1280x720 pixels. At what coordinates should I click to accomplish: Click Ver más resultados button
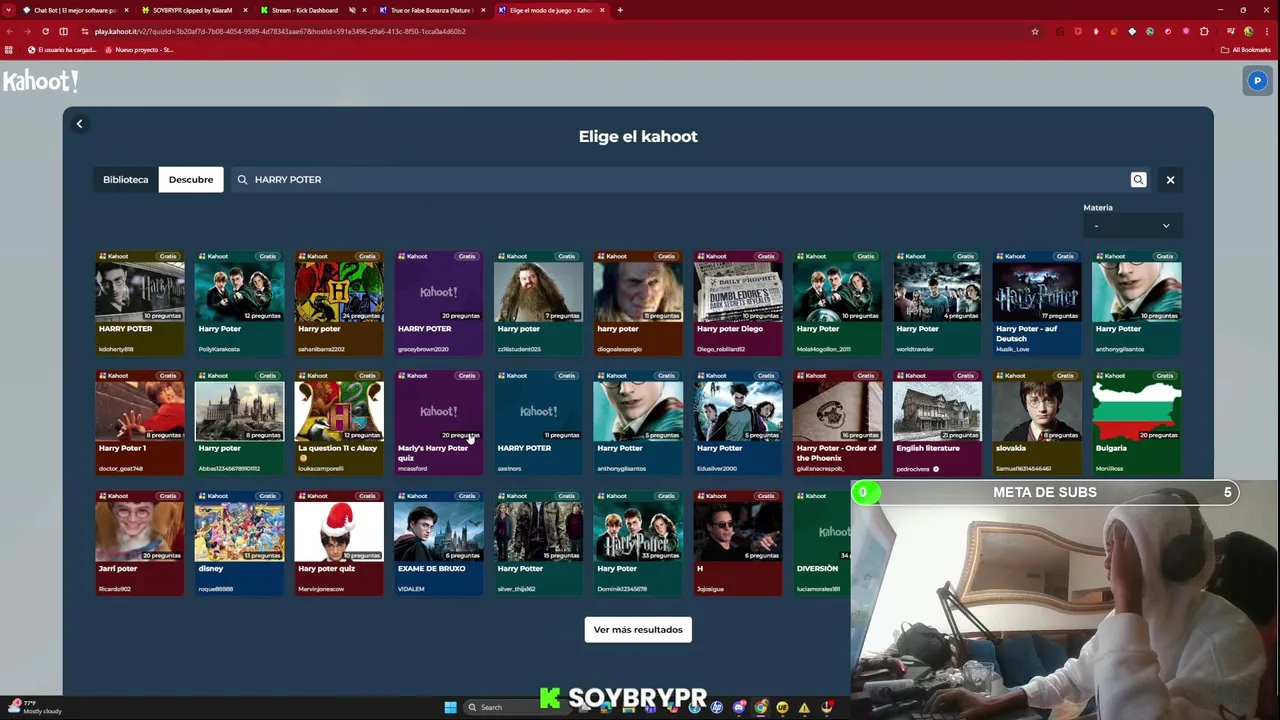click(638, 630)
